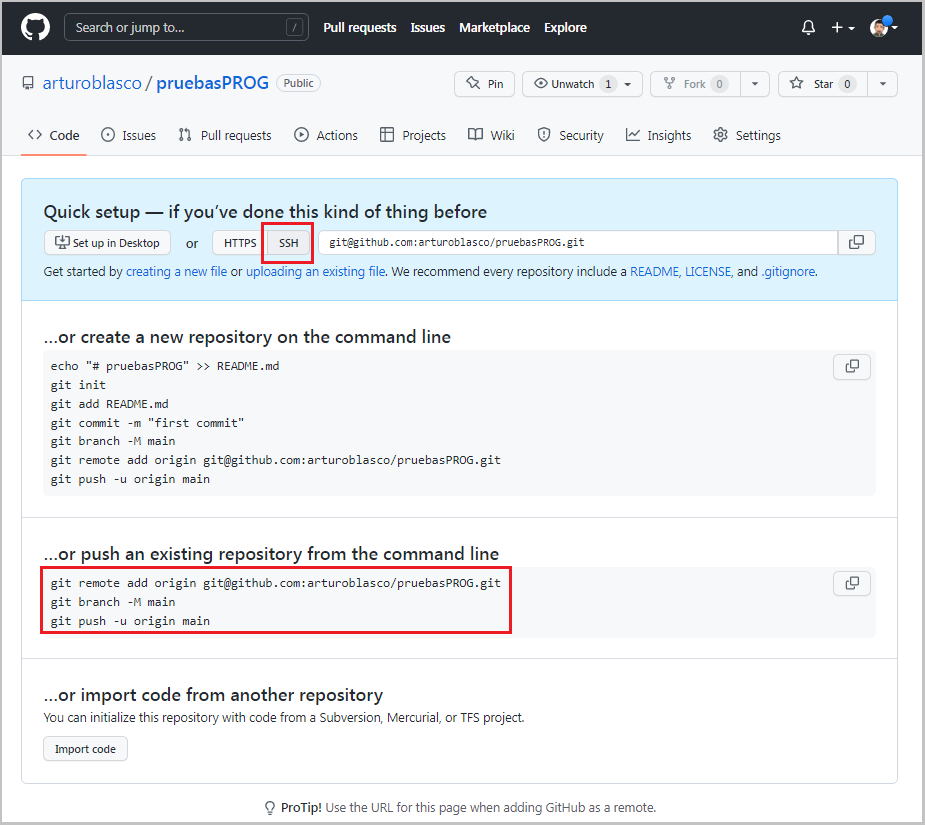Follow the creating a new file link
The width and height of the screenshot is (925, 825).
[176, 271]
